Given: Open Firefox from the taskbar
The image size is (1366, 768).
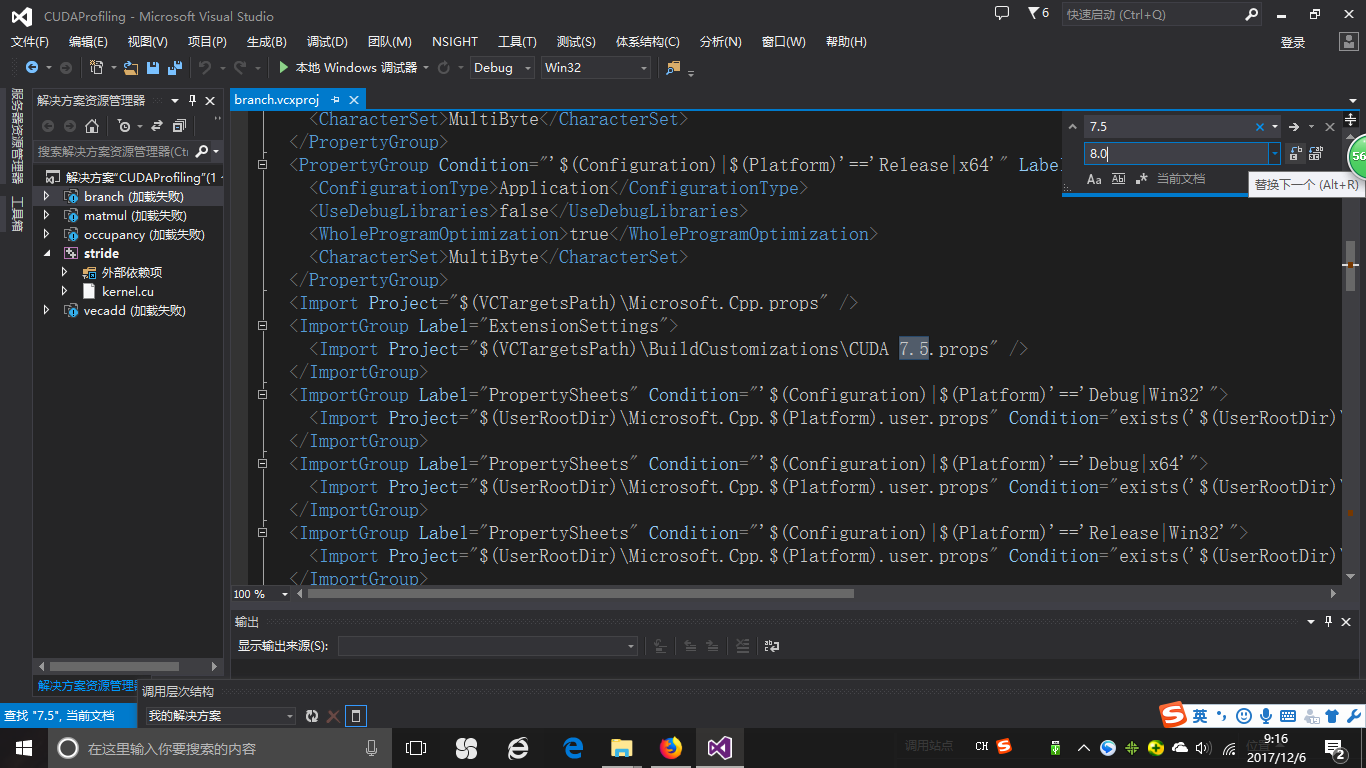Looking at the screenshot, I should pos(670,748).
